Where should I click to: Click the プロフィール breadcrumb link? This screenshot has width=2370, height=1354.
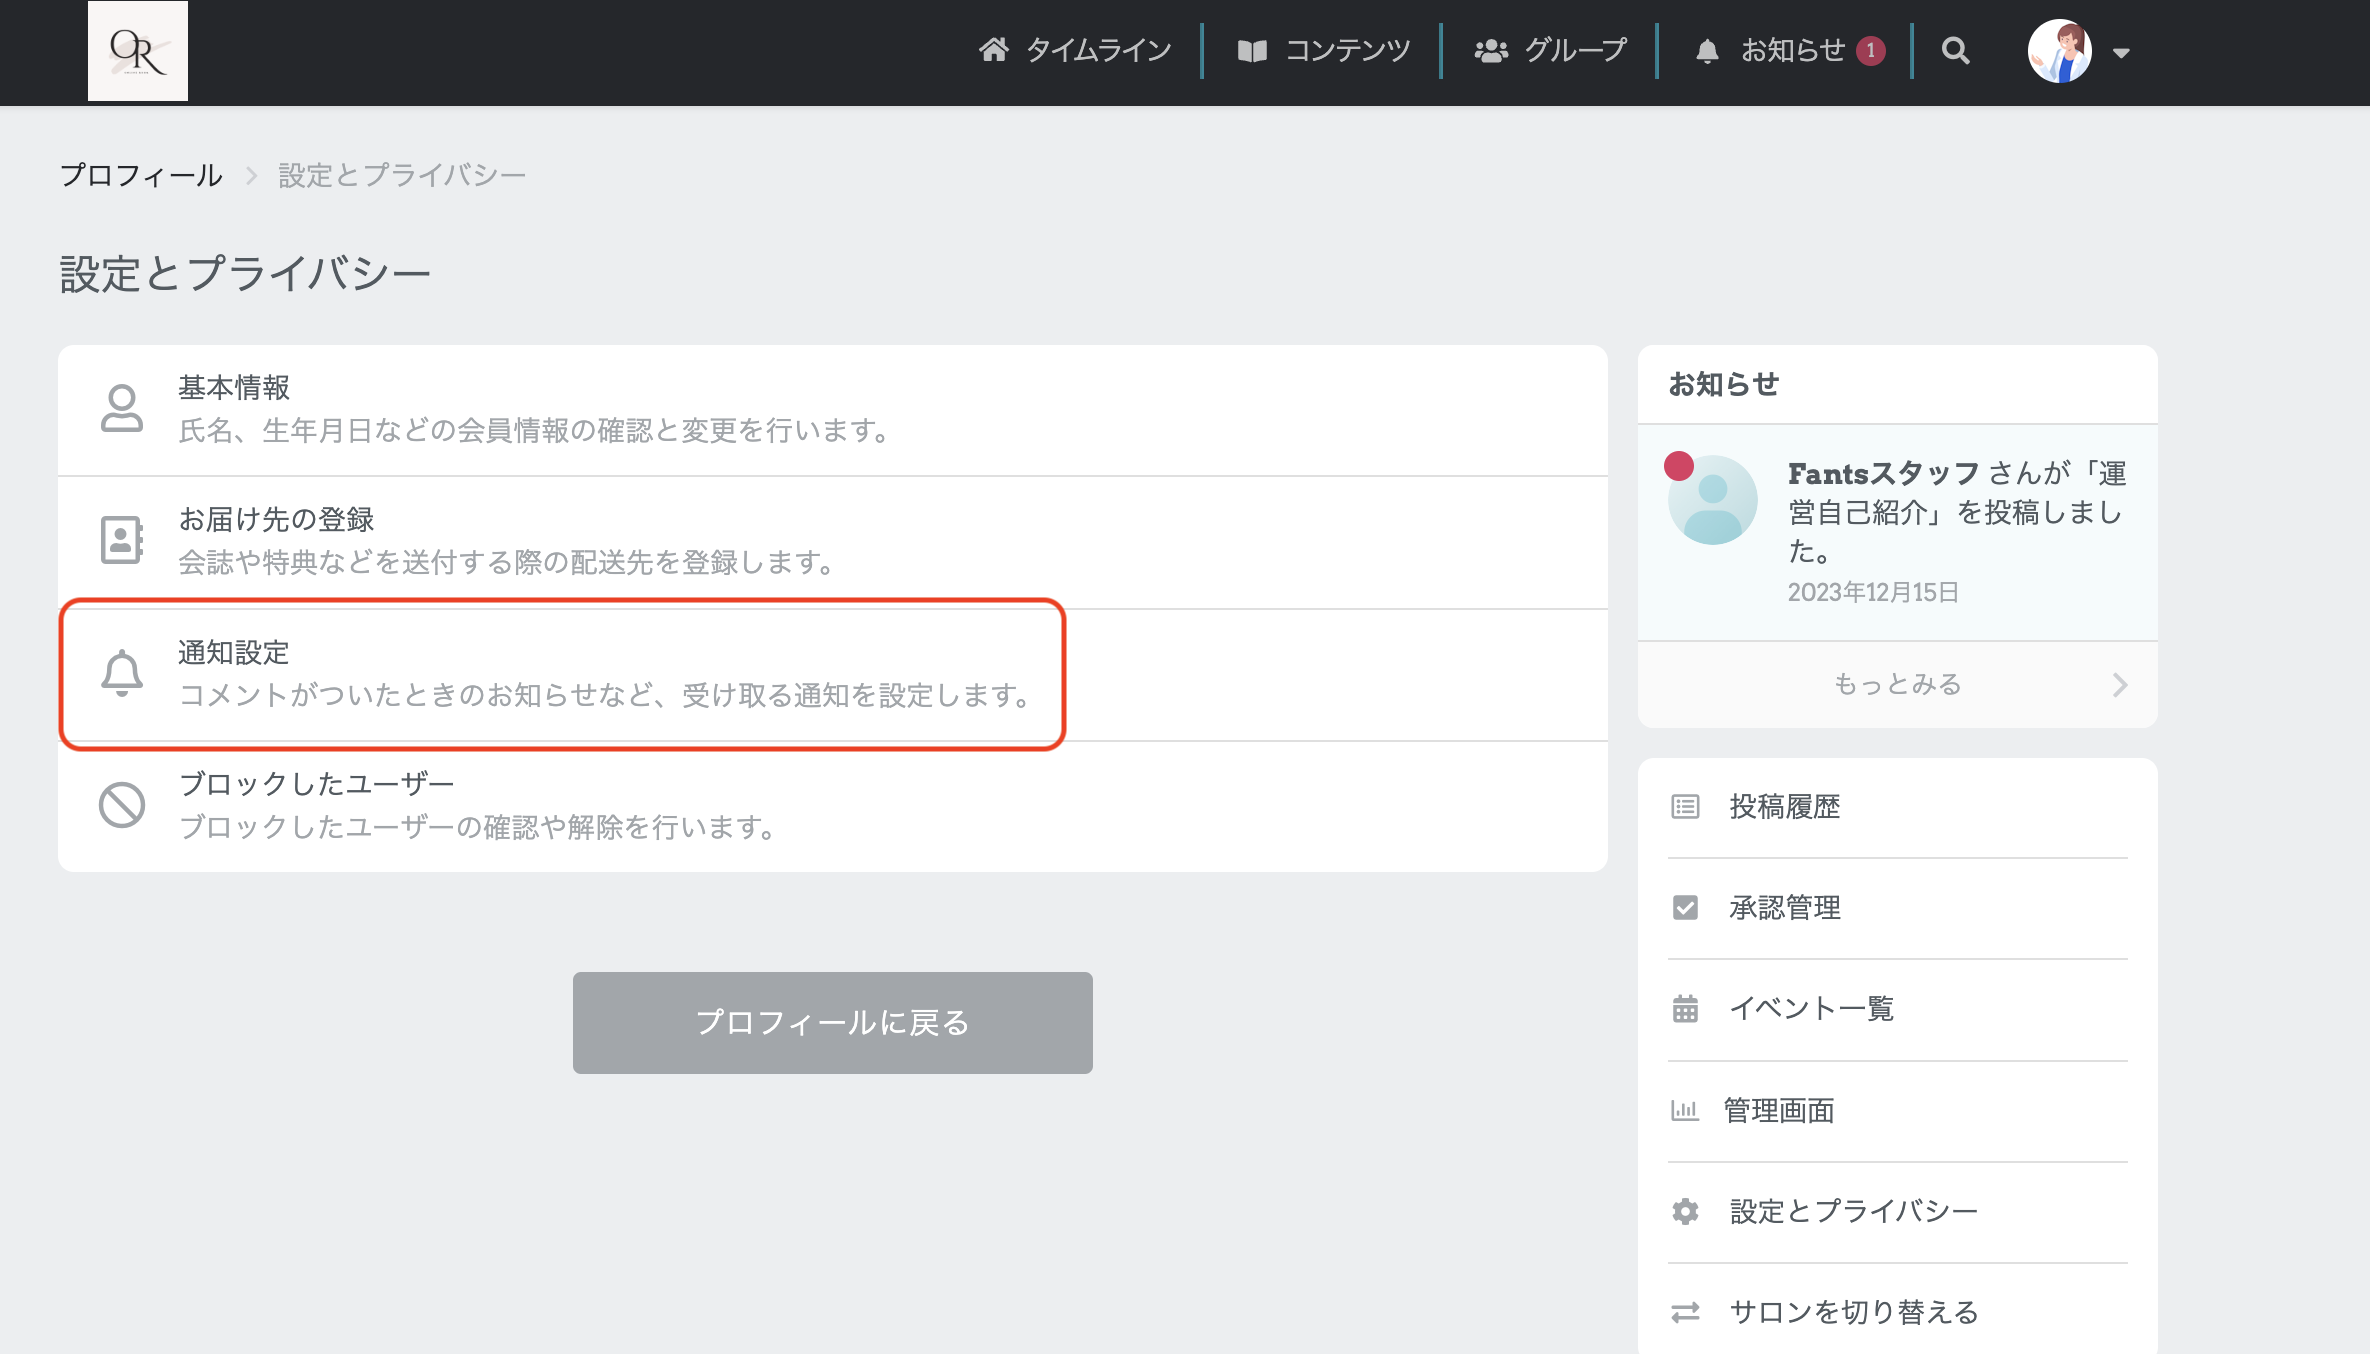click(141, 175)
